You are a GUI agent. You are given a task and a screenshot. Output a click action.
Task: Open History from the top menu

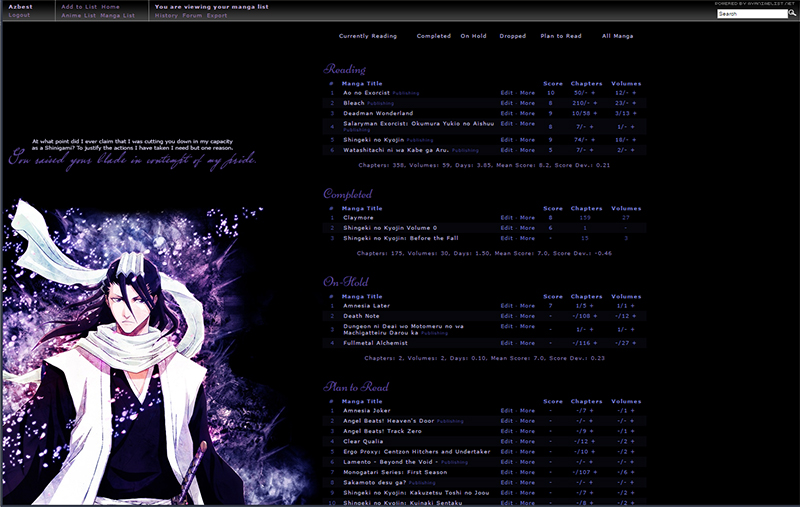coord(165,16)
